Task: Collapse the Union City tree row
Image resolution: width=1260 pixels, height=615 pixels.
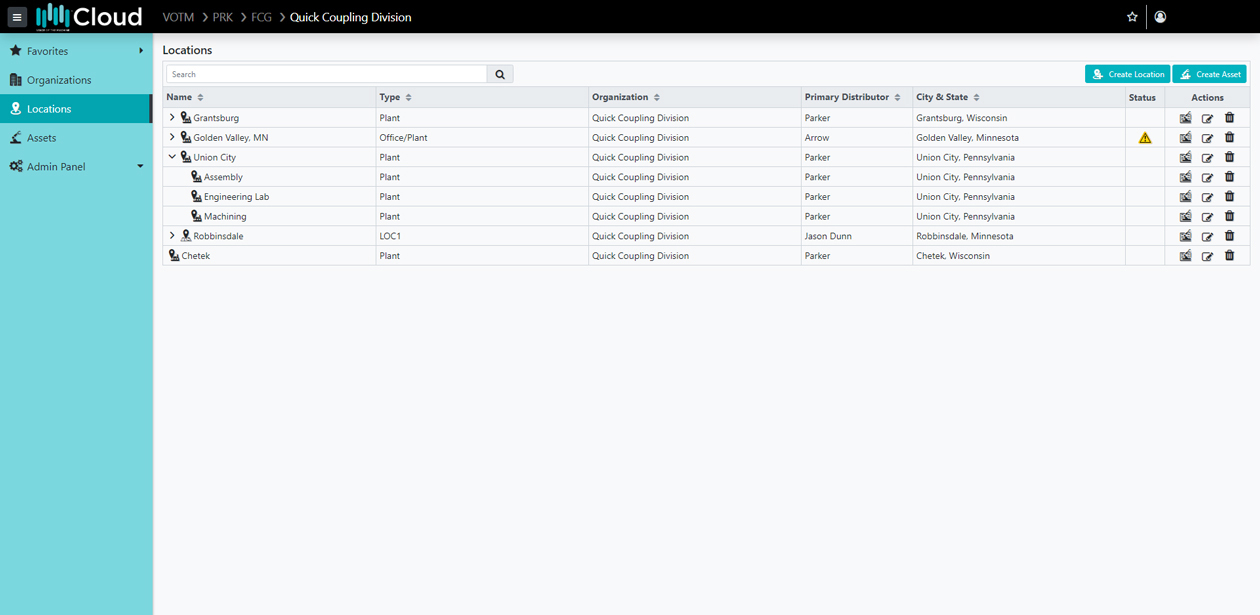Action: click(x=172, y=157)
